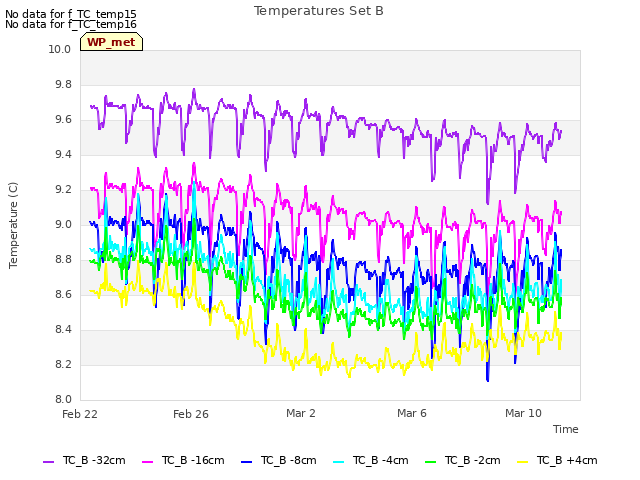Click the 8.4 y-axis tick label
640x480 pixels.
[x=63, y=330]
